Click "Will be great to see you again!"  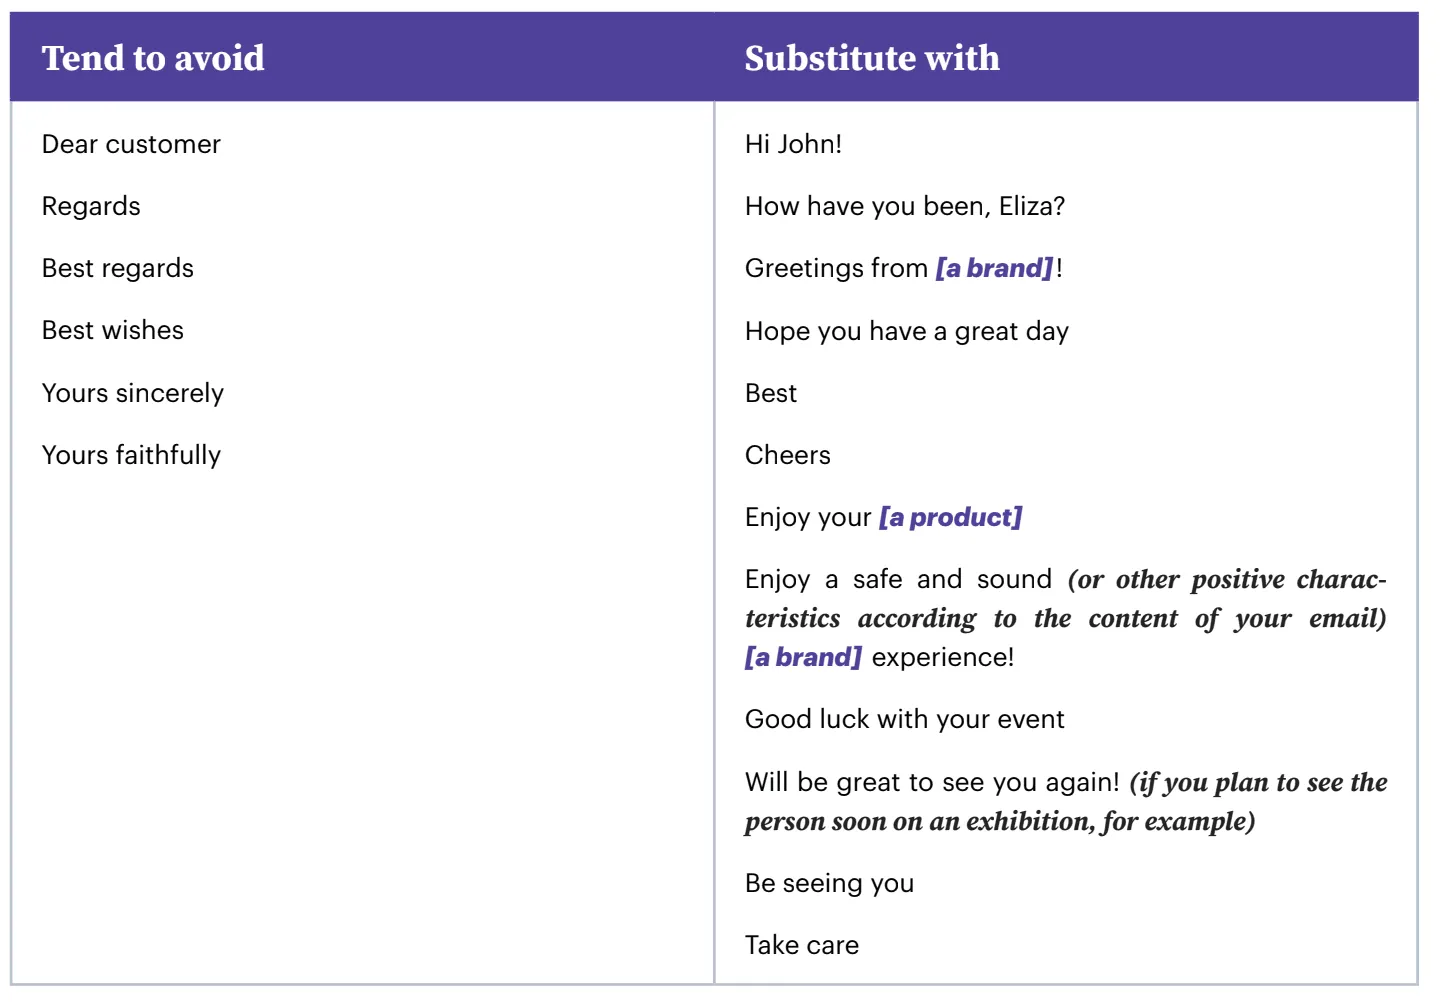pyautogui.click(x=932, y=782)
